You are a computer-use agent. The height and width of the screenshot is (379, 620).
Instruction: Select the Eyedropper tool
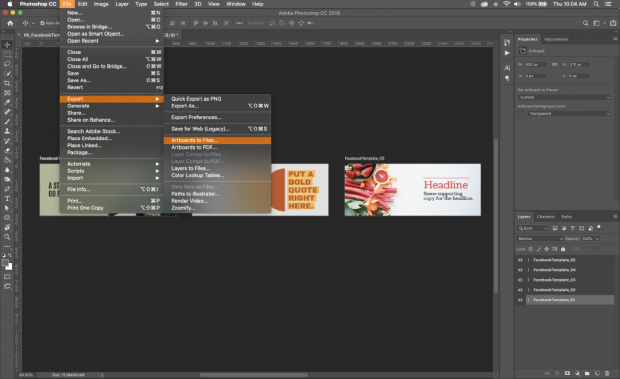[x=7, y=102]
